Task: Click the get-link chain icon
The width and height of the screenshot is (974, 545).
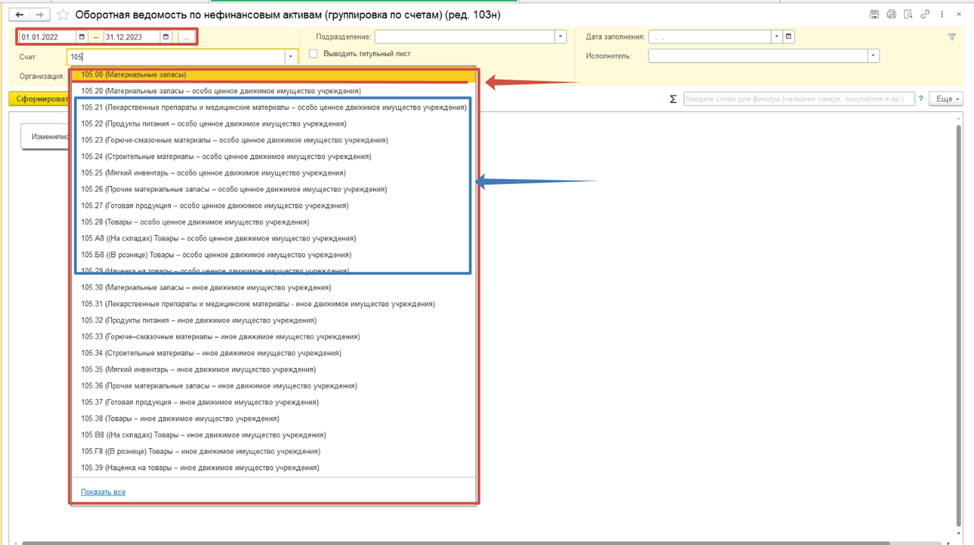Action: point(925,14)
